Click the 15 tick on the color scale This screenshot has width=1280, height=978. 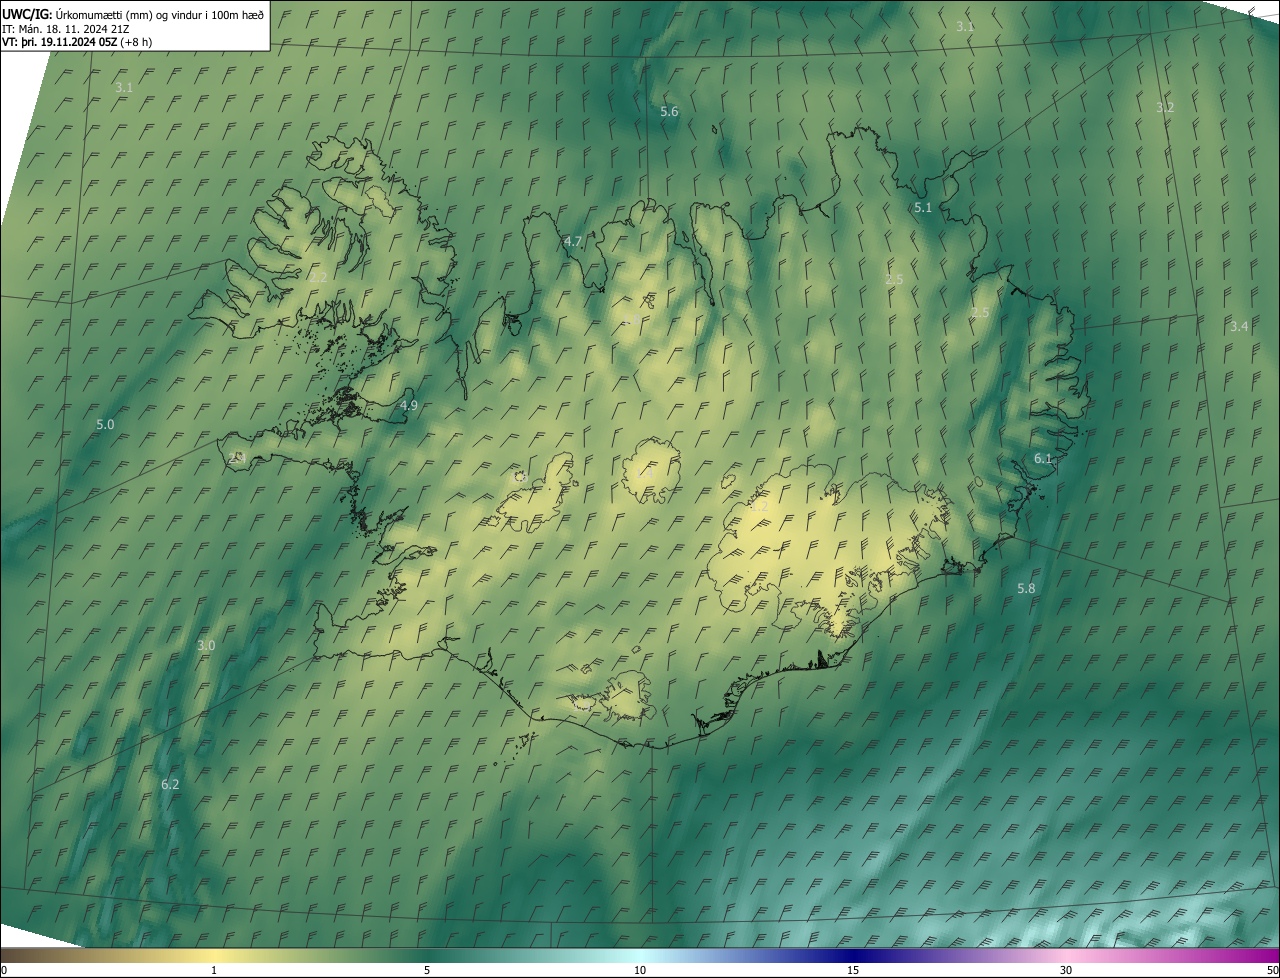click(853, 970)
